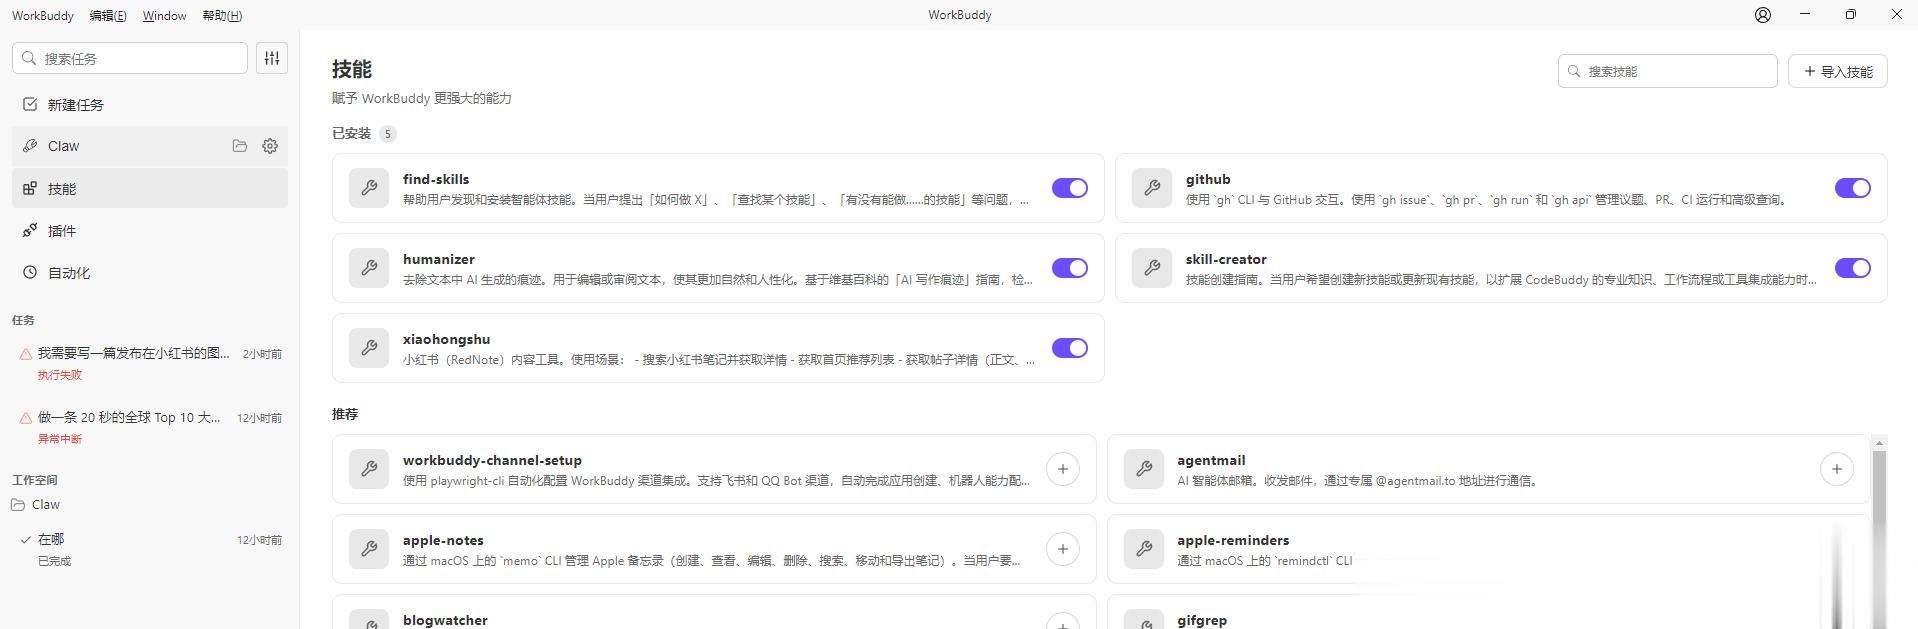Click the agentmail wrench icon
Viewport: 1918px width, 629px height.
1144,469
